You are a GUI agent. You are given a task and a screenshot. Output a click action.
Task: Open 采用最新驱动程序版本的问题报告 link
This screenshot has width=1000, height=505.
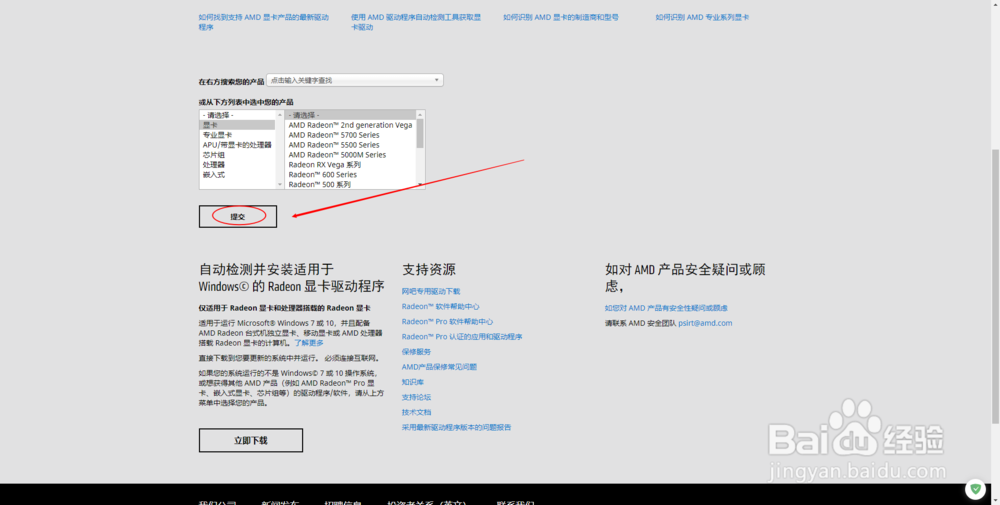(456, 427)
